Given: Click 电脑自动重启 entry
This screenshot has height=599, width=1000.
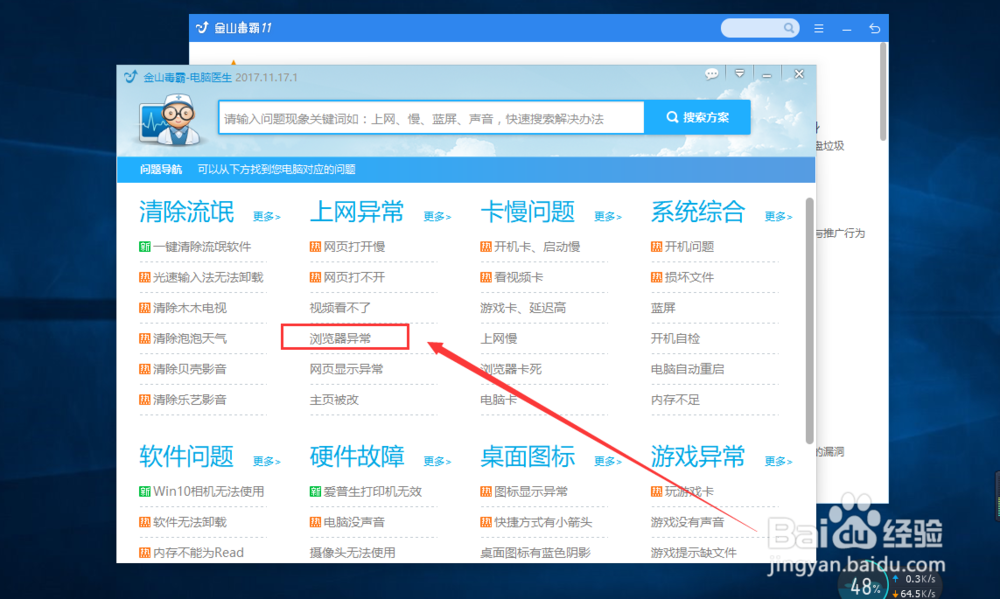Looking at the screenshot, I should point(688,369).
